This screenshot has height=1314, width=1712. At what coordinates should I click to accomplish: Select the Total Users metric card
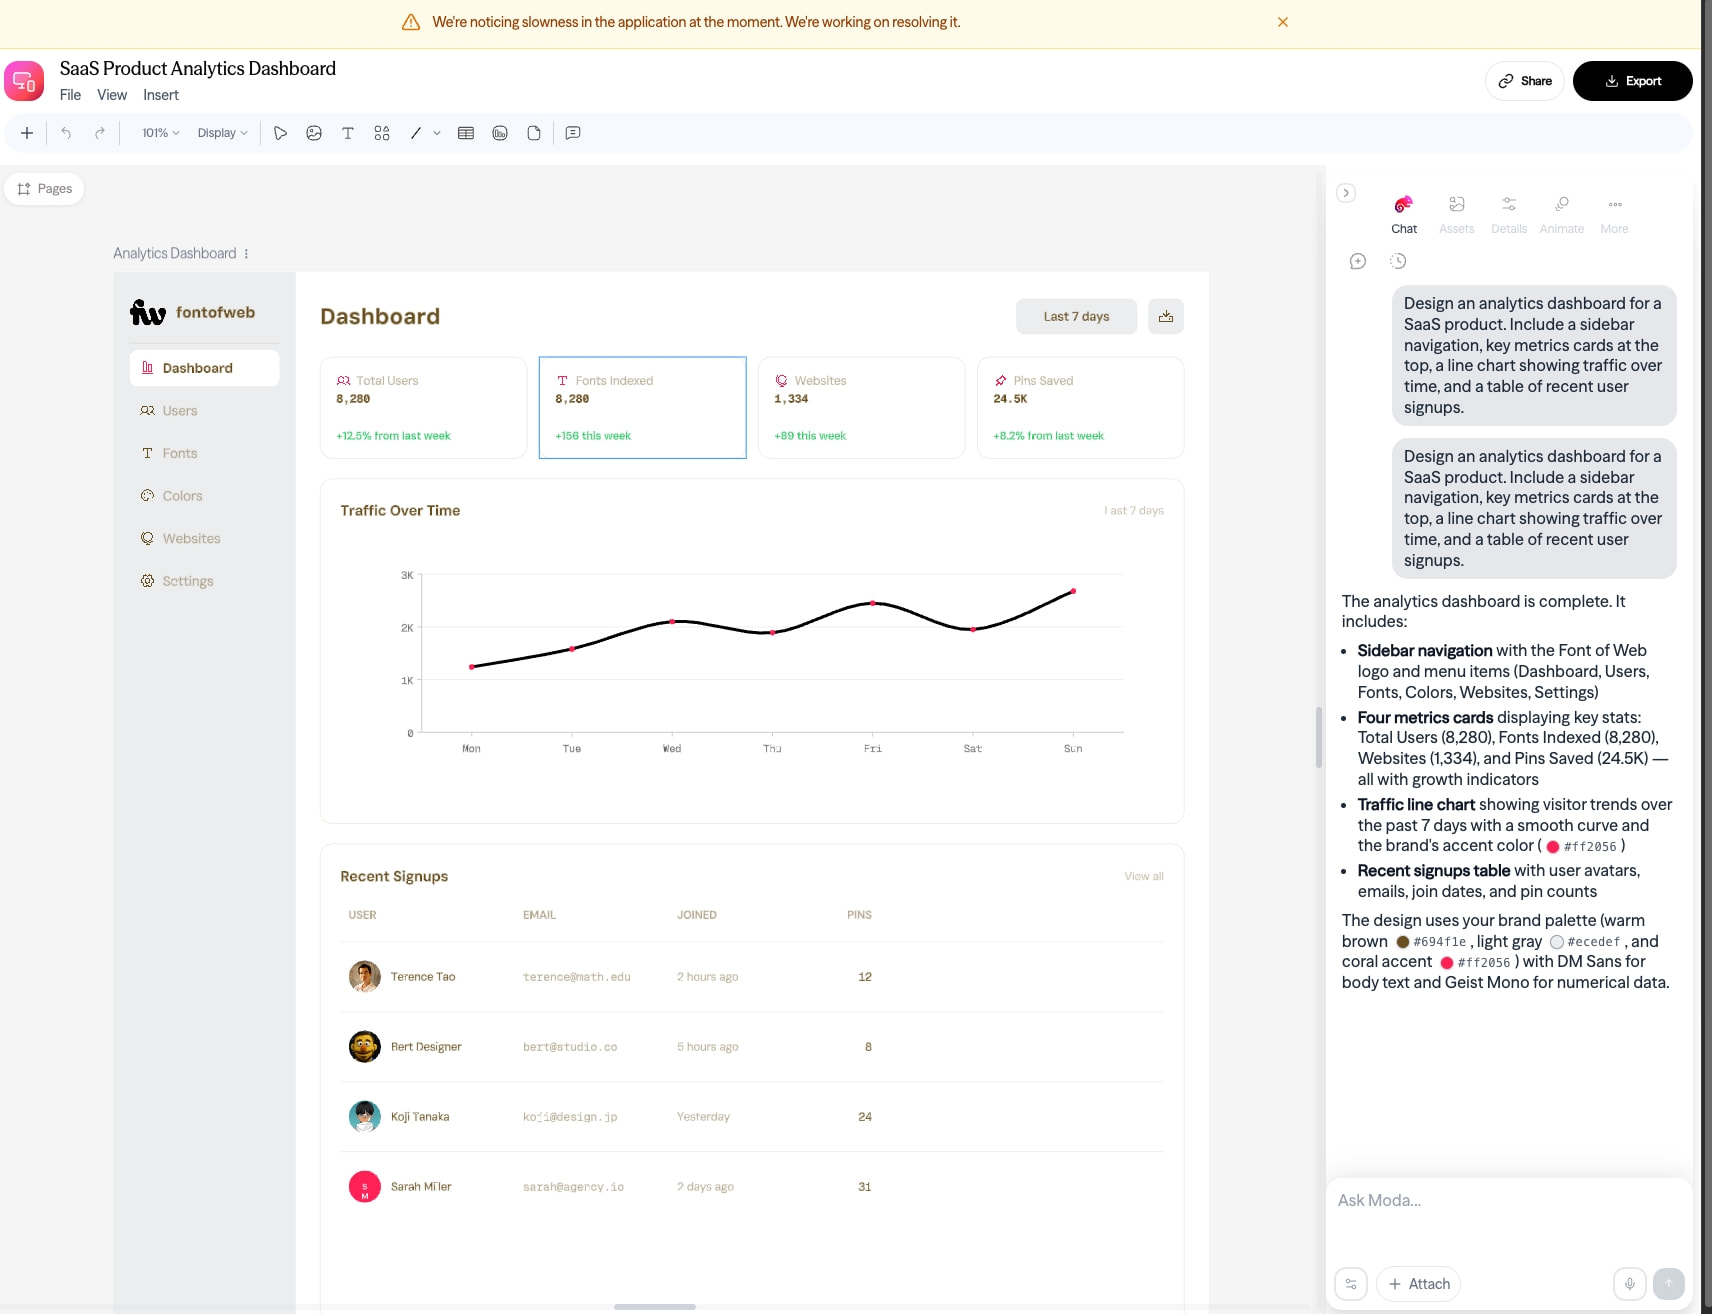coord(424,408)
